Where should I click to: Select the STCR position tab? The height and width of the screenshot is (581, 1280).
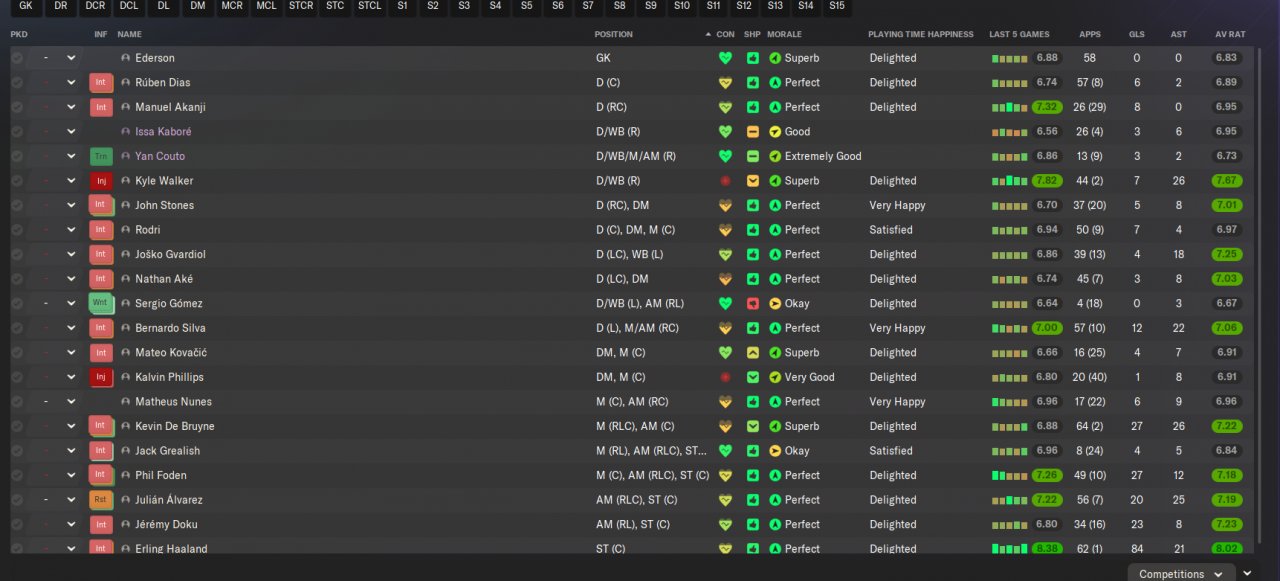pos(301,6)
